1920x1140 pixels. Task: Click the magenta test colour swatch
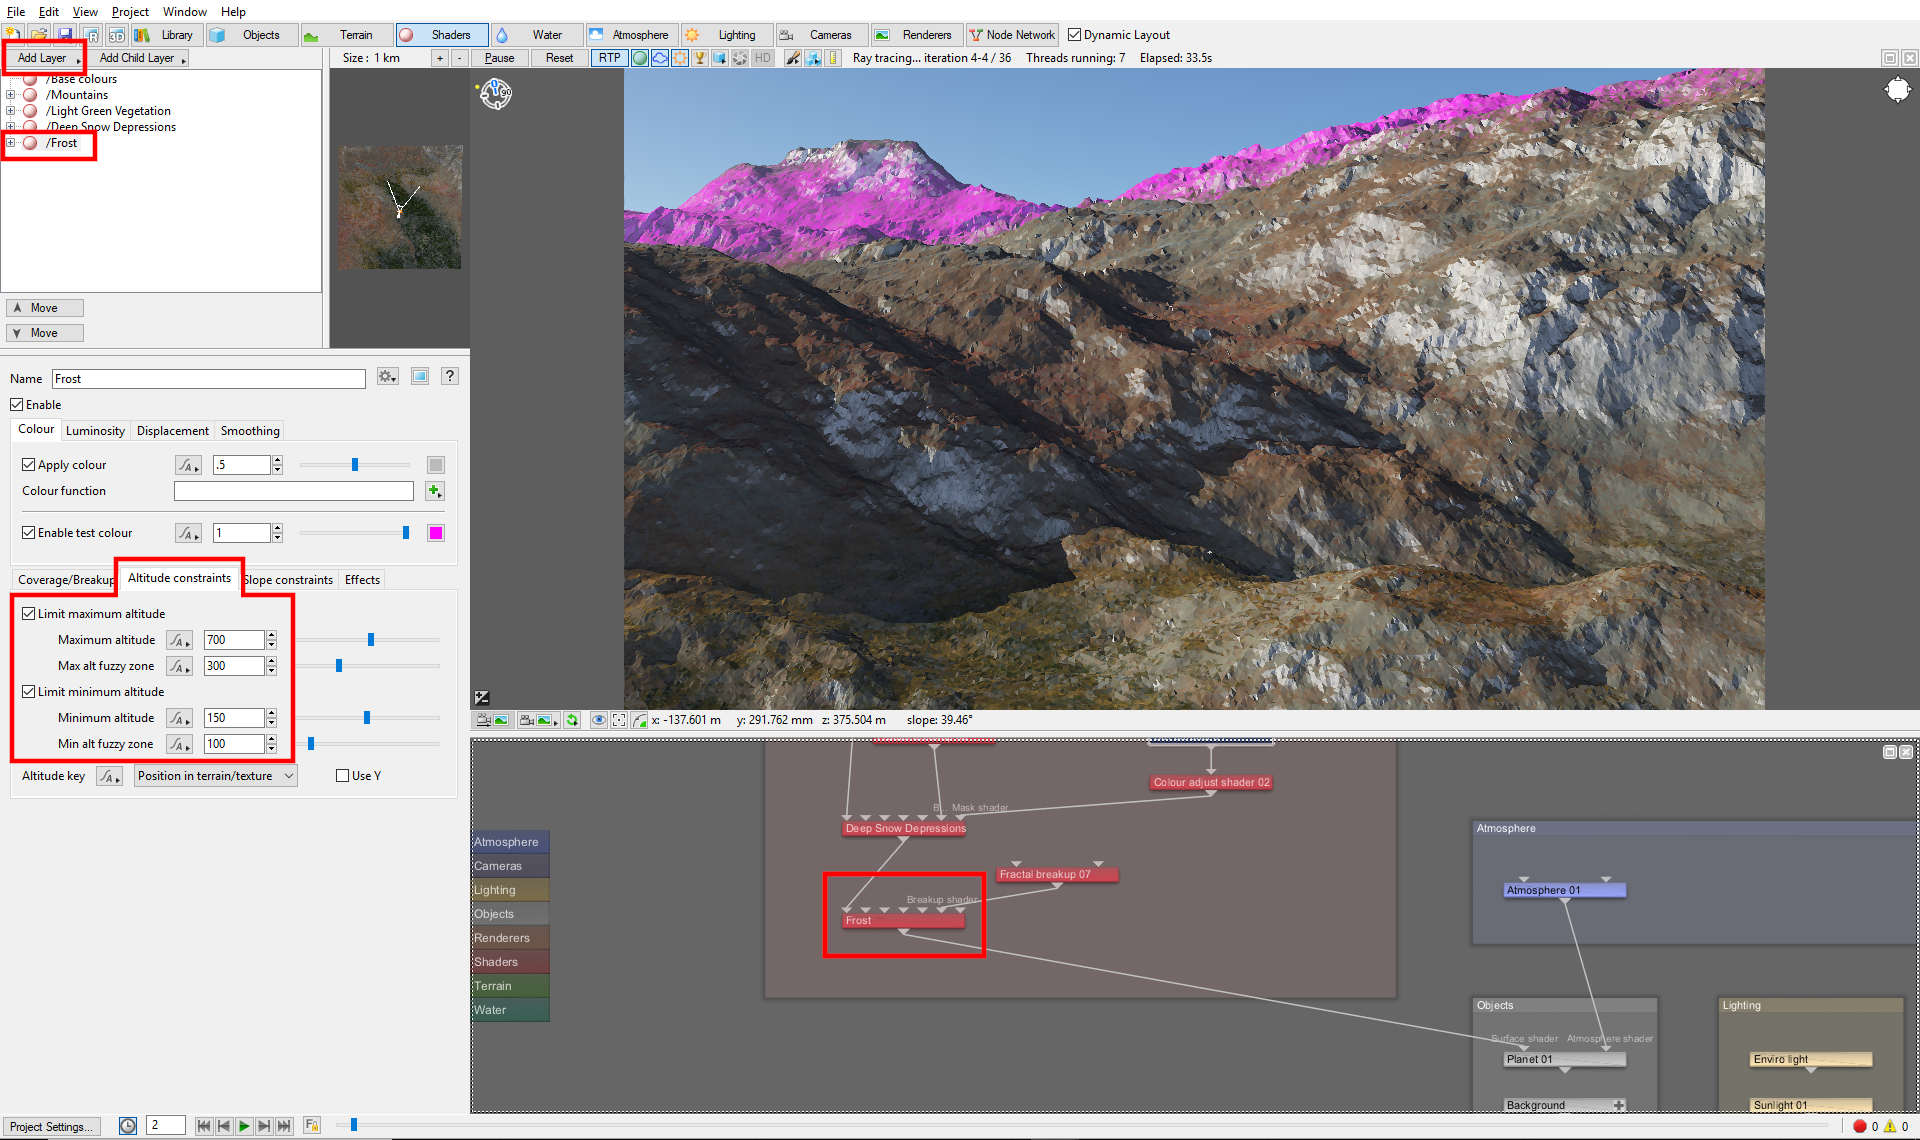[436, 533]
